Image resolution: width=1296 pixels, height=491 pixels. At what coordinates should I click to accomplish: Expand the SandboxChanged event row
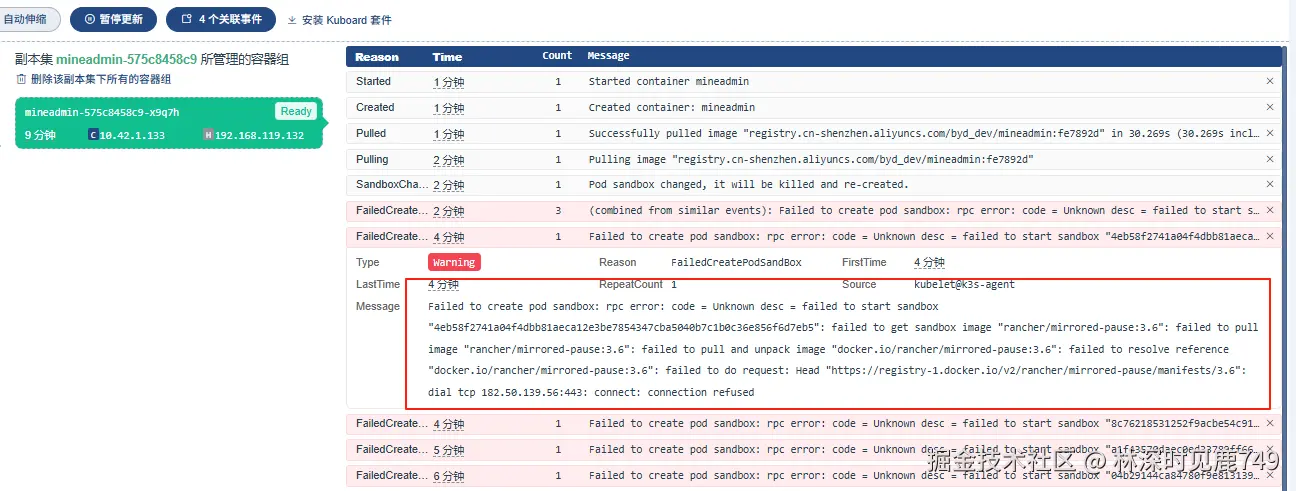814,184
